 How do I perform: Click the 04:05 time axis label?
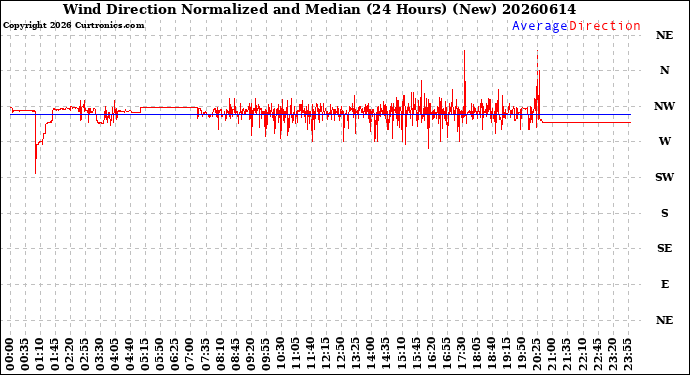(115, 354)
